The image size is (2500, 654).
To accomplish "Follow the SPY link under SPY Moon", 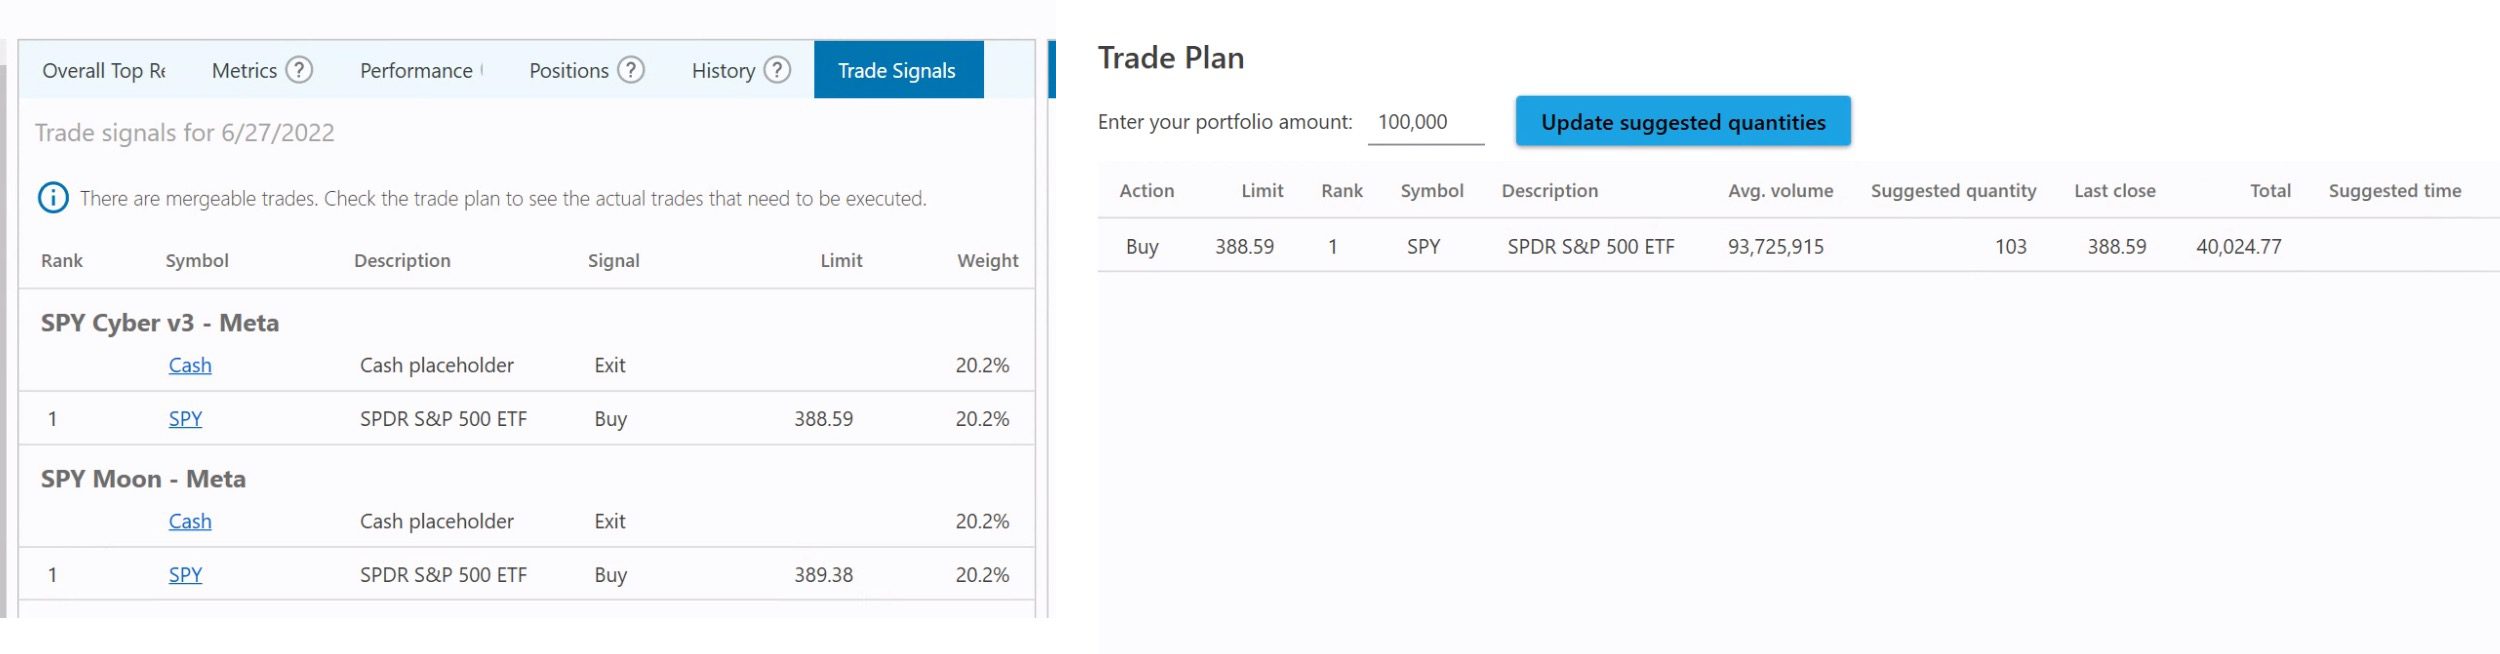I will pyautogui.click(x=185, y=575).
